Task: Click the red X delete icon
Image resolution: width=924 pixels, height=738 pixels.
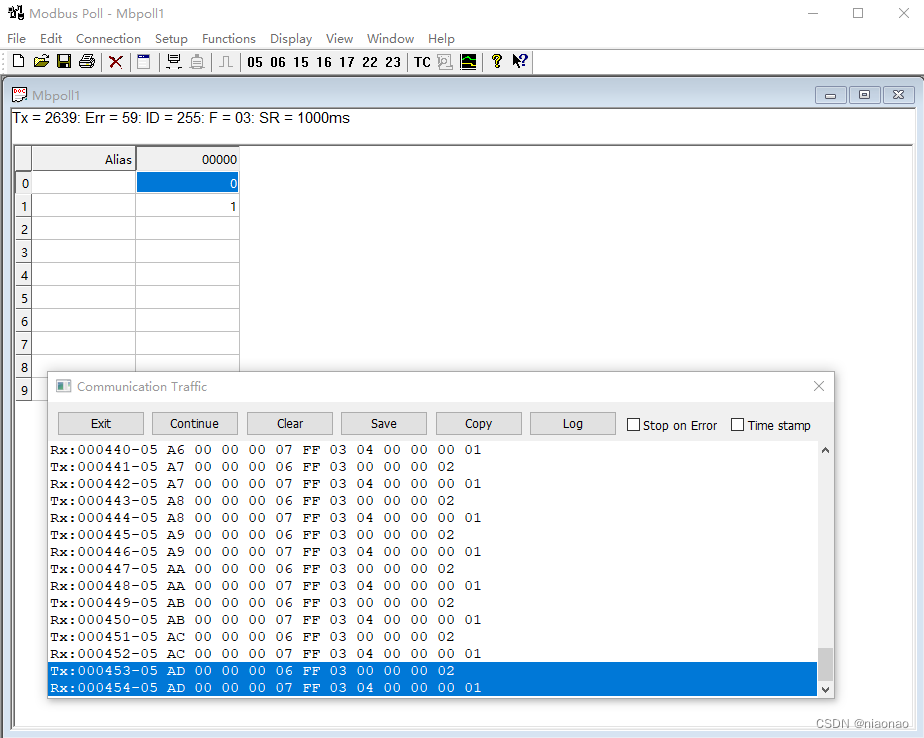Action: (116, 61)
